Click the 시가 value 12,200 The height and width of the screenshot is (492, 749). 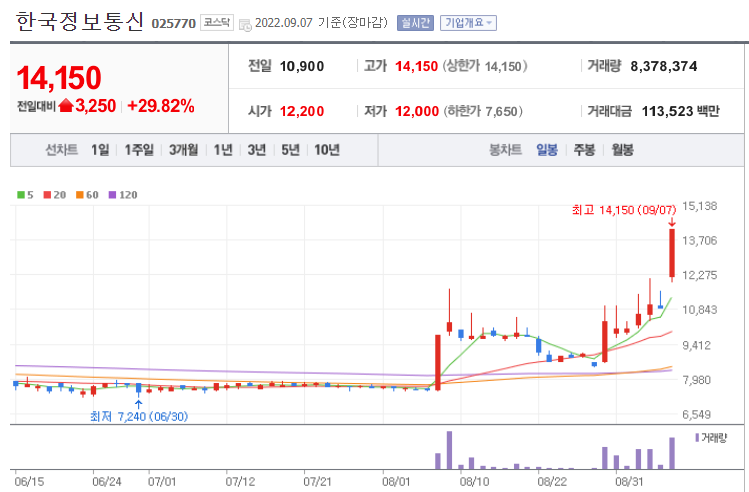click(x=302, y=111)
